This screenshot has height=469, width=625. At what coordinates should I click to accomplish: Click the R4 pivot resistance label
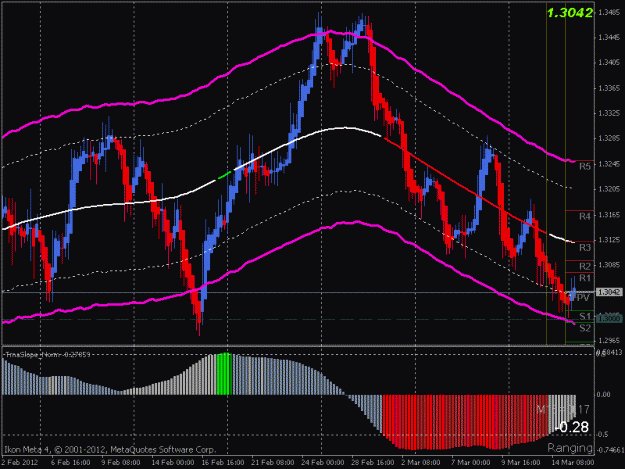[585, 216]
